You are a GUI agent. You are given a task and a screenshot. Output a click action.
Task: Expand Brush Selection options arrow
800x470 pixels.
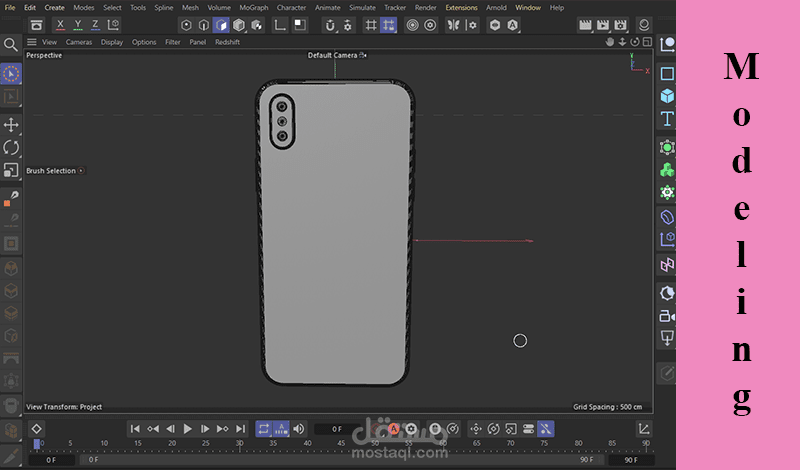point(81,171)
